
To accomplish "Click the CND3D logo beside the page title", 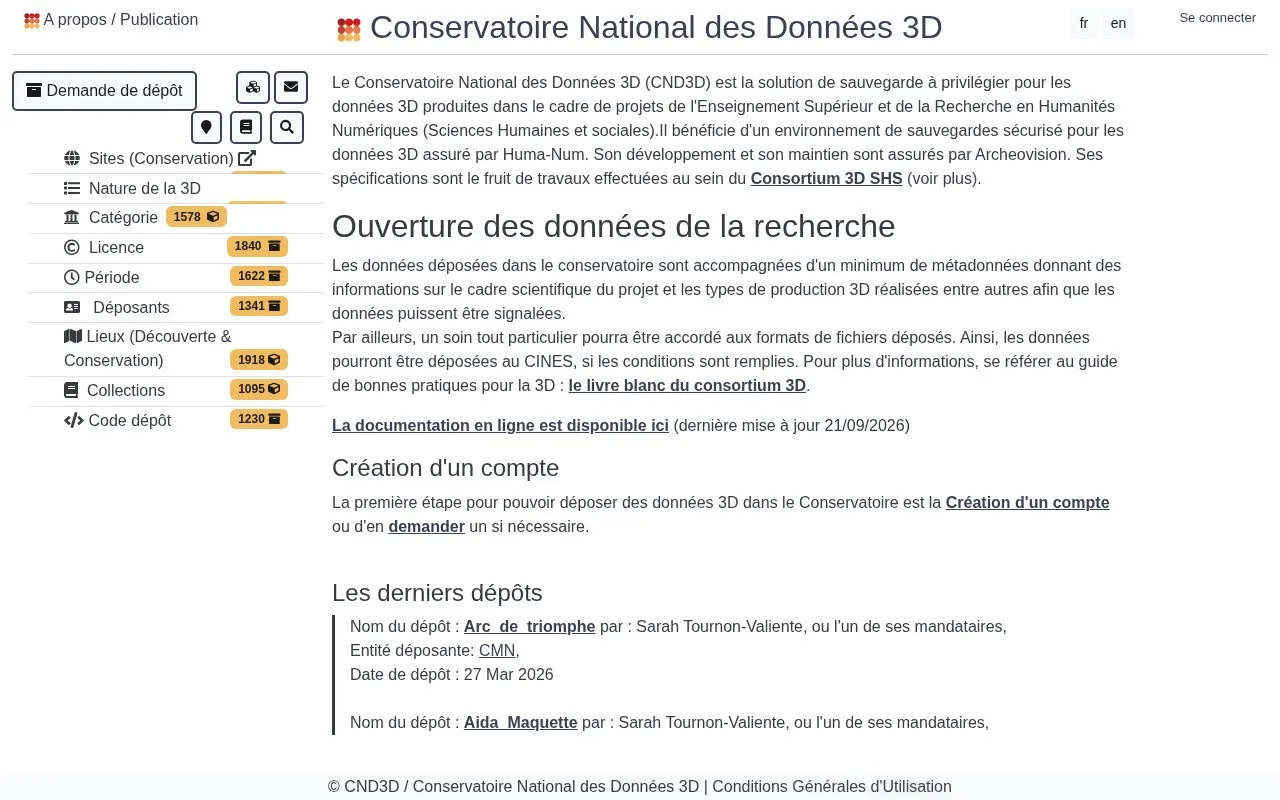I will click(x=348, y=29).
